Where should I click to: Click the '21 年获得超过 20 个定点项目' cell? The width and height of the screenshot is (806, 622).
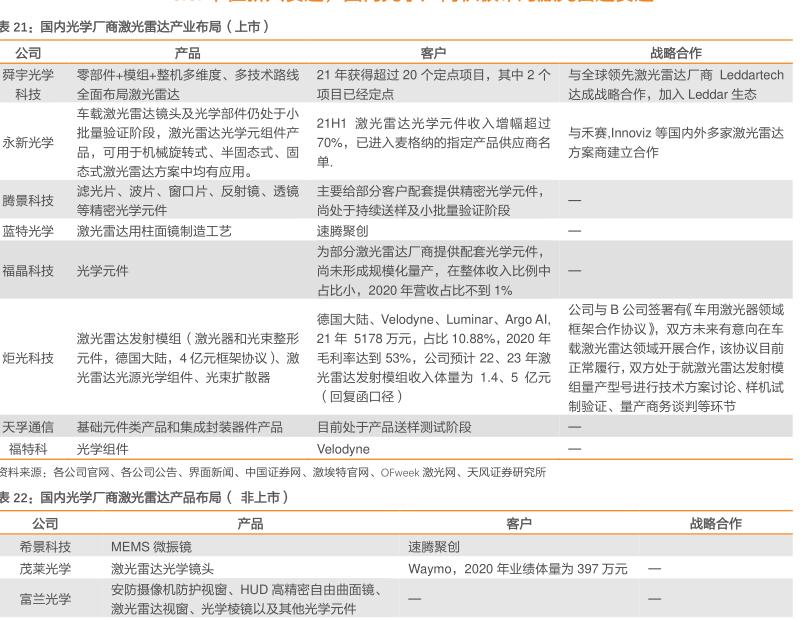pyautogui.click(x=434, y=84)
